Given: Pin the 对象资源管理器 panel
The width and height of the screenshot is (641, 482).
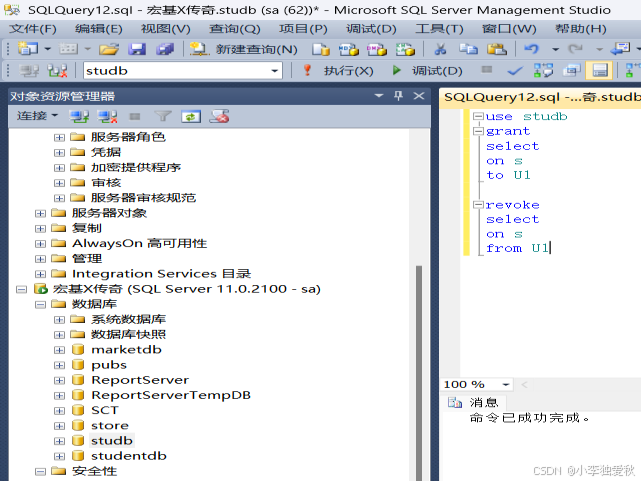Looking at the screenshot, I should (398, 96).
